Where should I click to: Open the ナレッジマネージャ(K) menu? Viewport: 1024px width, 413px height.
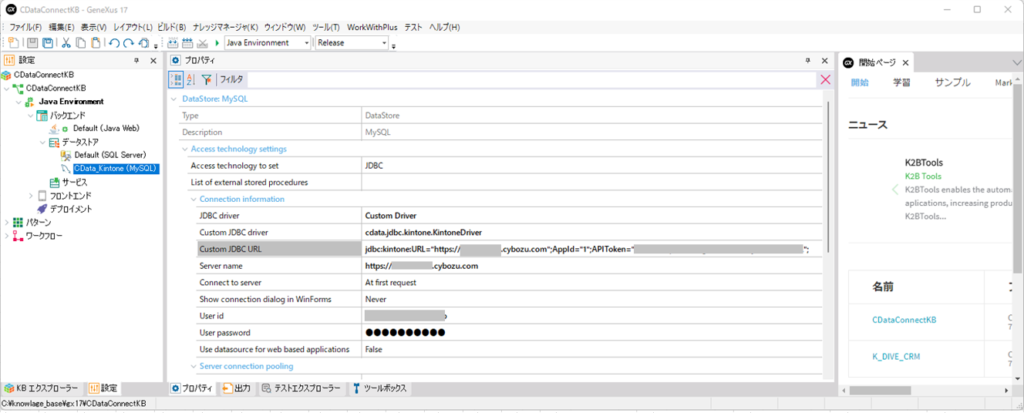pyautogui.click(x=225, y=27)
